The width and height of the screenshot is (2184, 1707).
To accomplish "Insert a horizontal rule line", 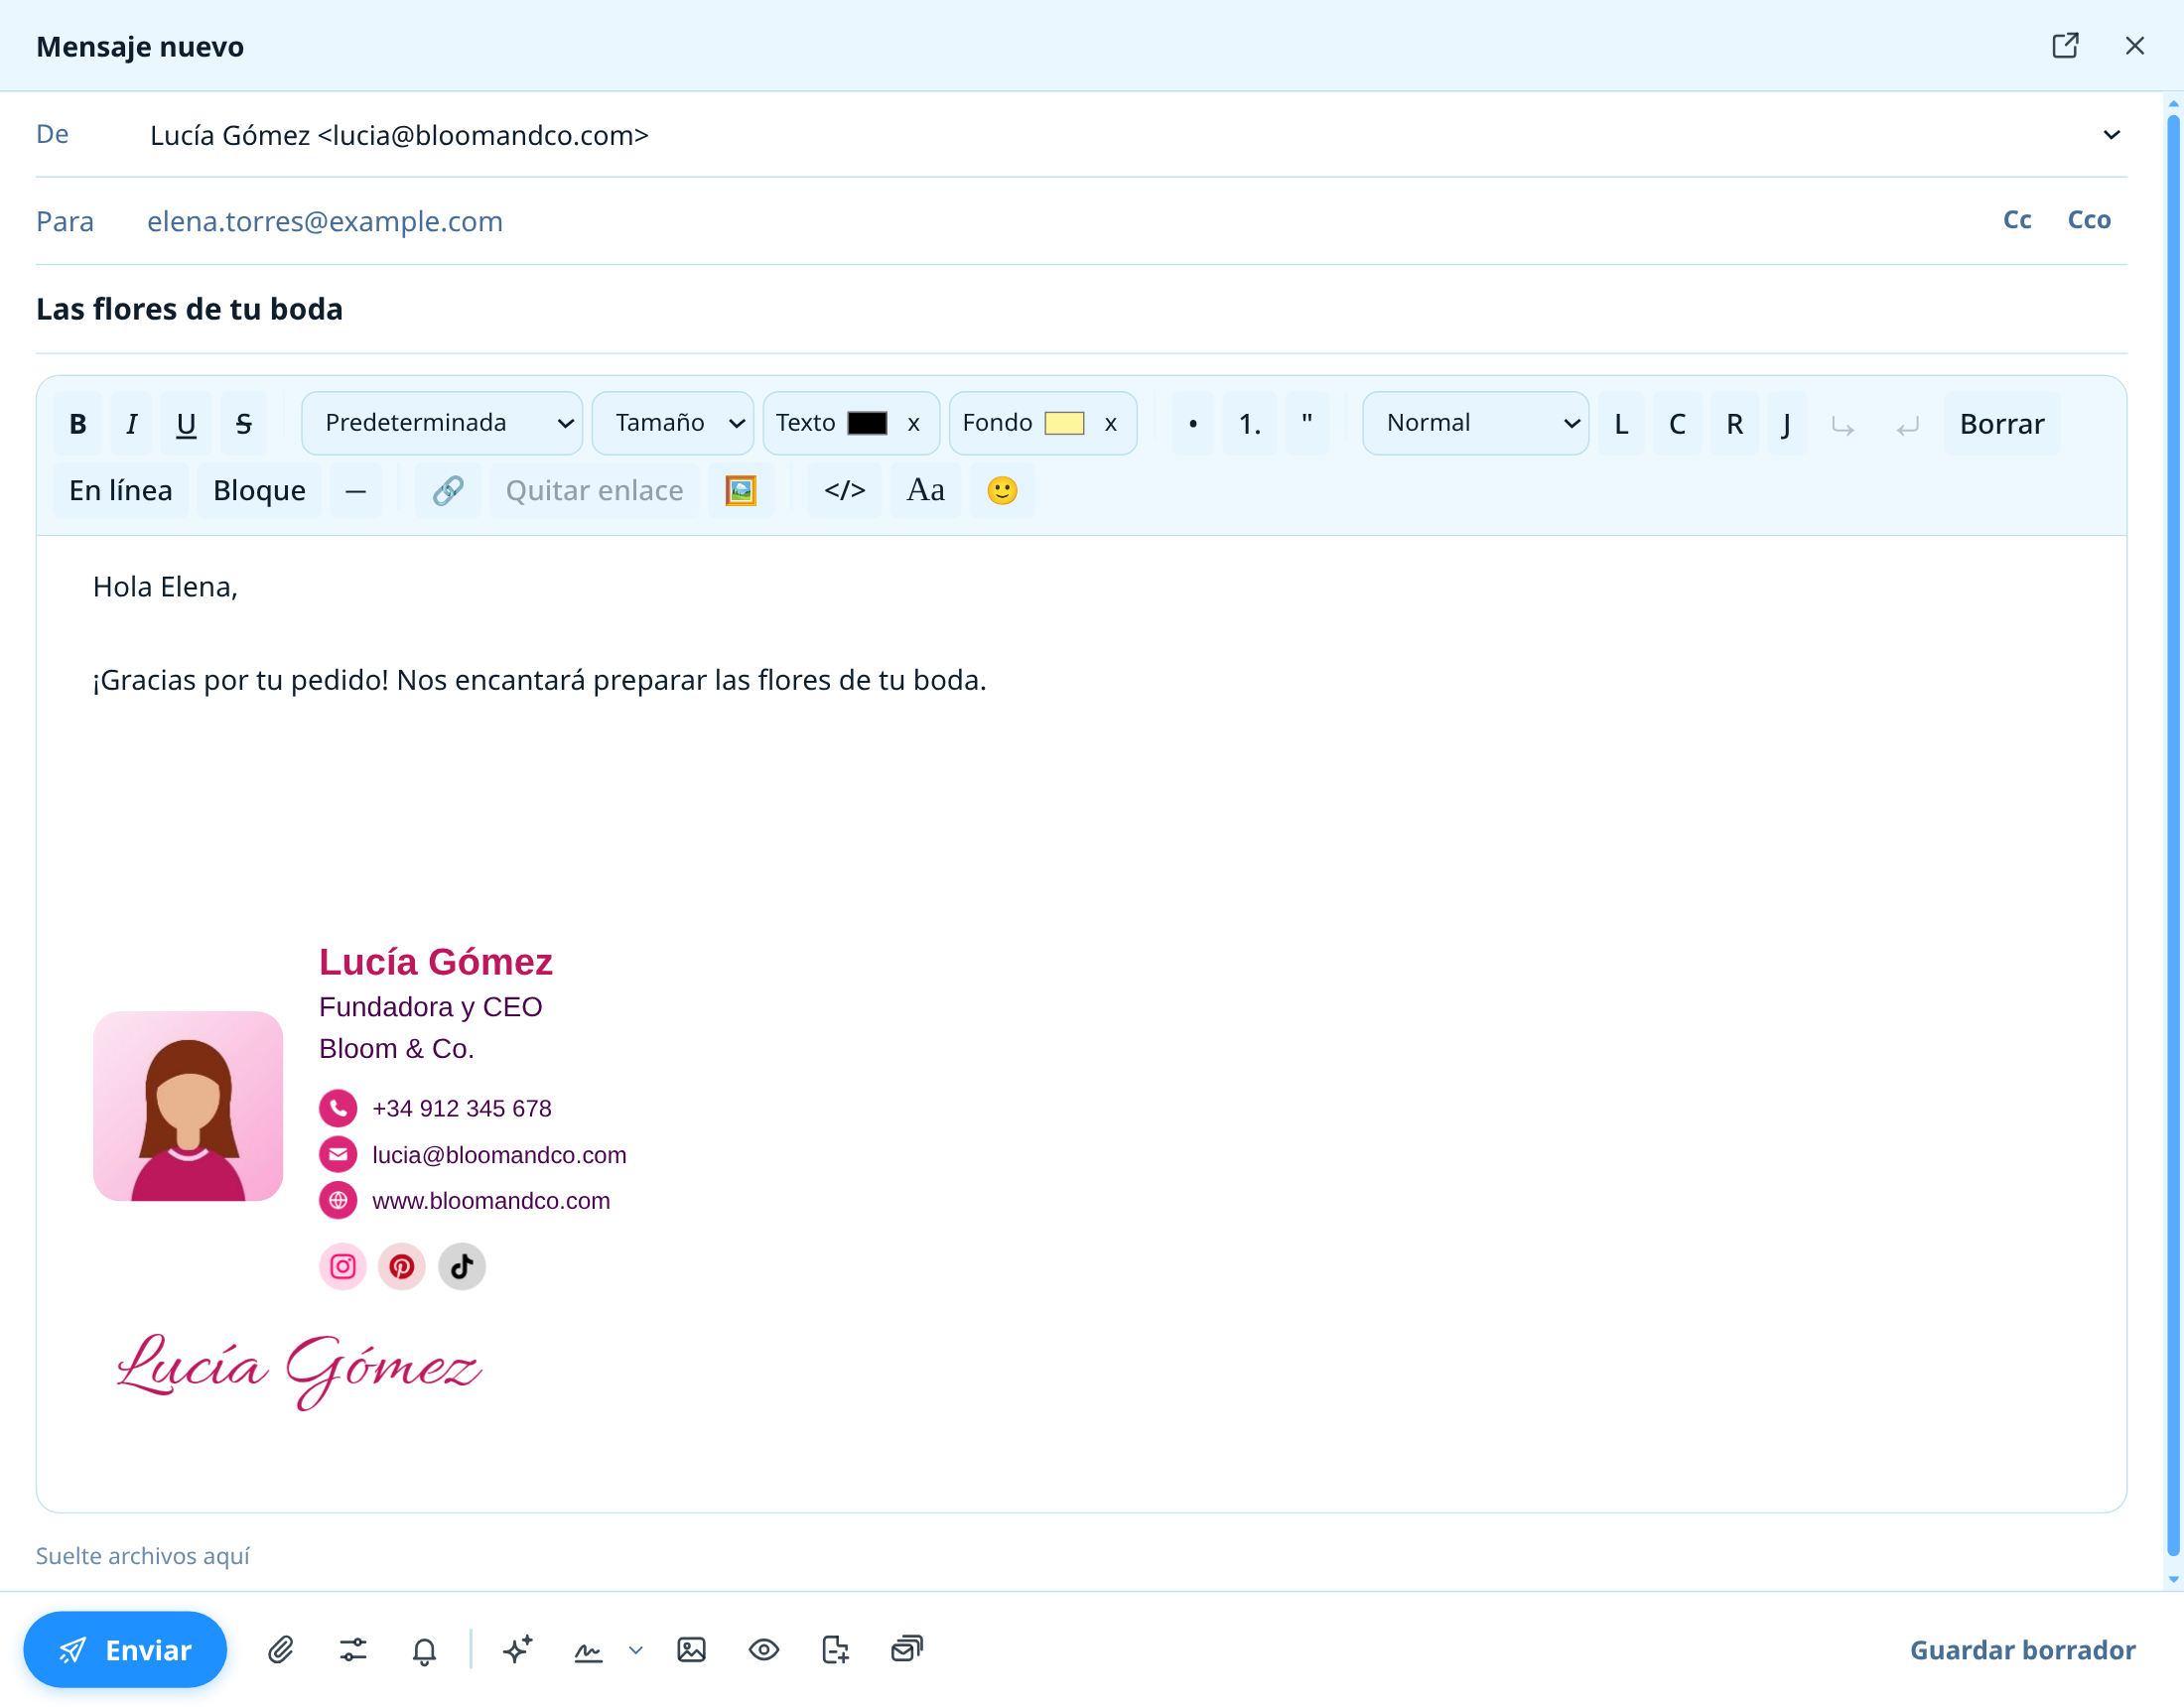I will point(356,490).
